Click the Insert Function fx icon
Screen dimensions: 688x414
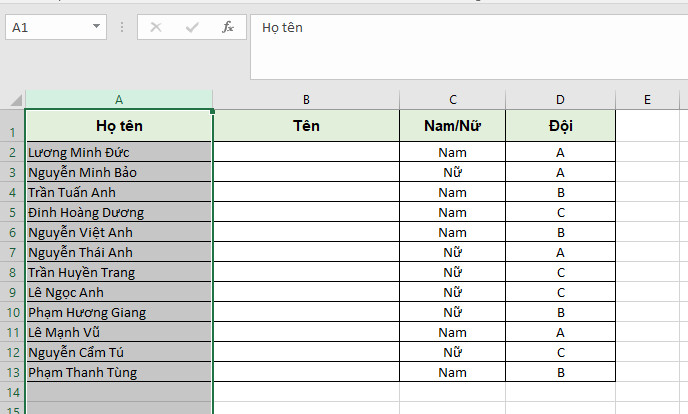click(227, 27)
